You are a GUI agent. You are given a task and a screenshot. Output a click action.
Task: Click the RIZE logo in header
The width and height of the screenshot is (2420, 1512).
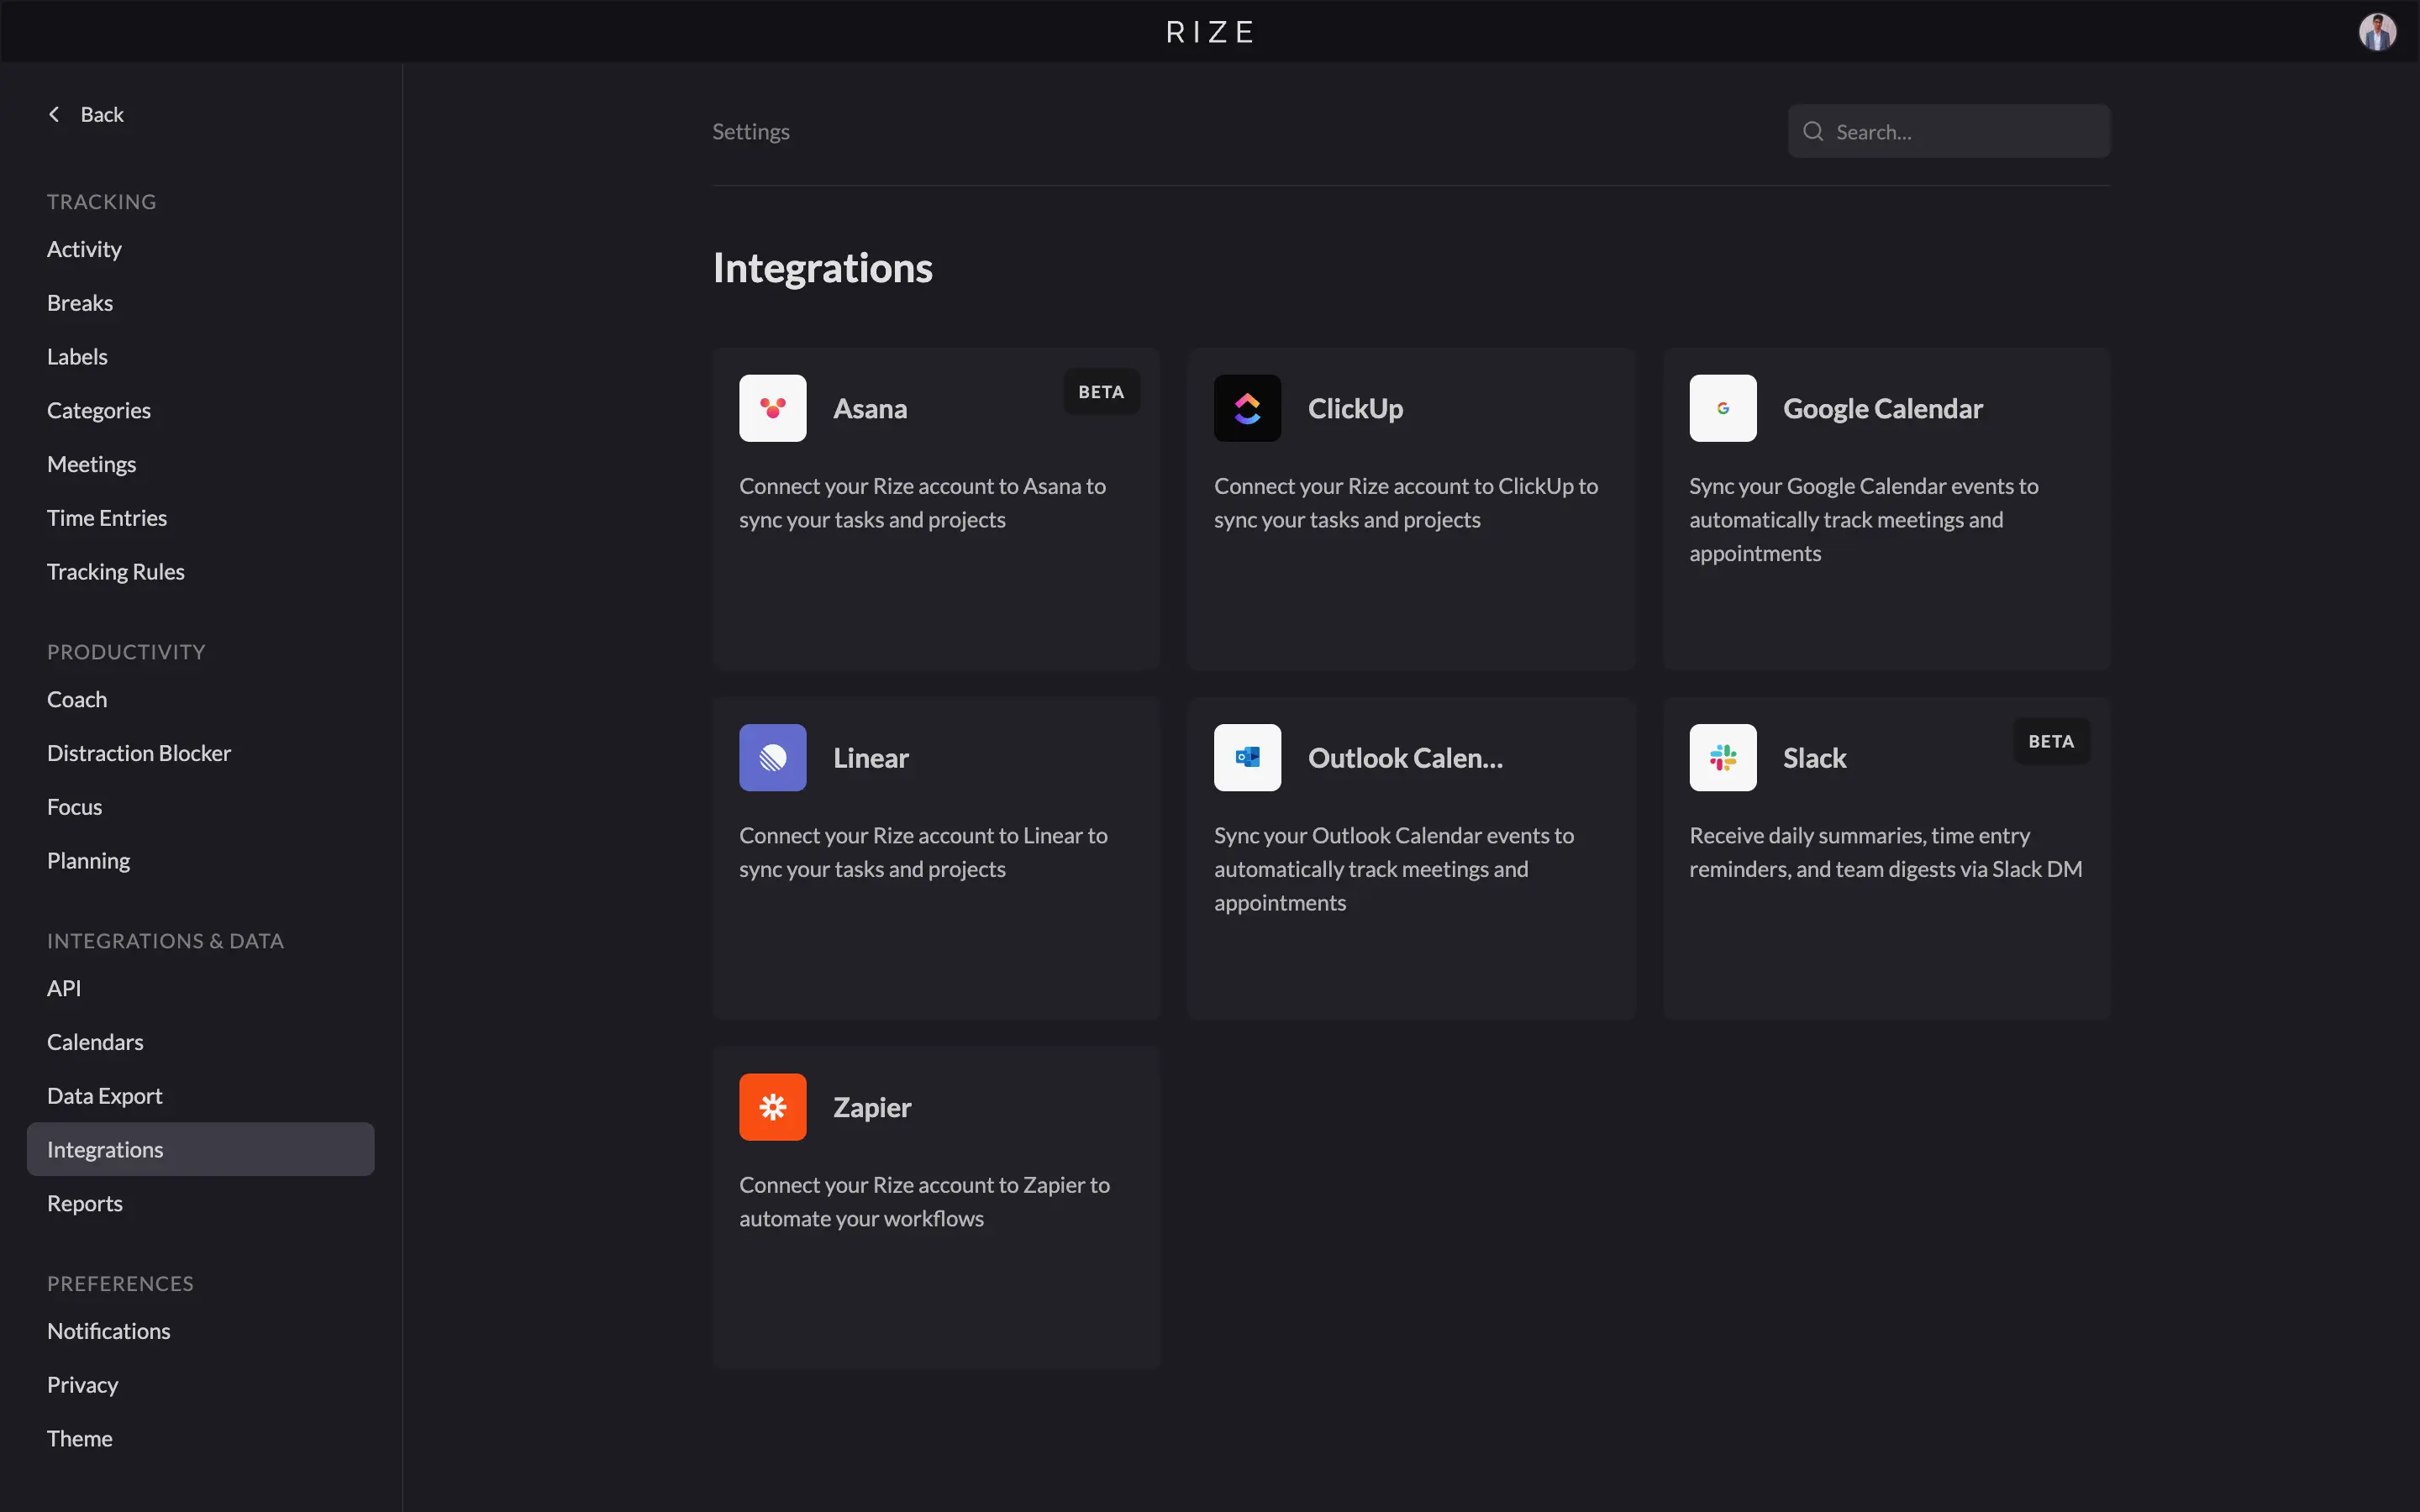[1210, 32]
